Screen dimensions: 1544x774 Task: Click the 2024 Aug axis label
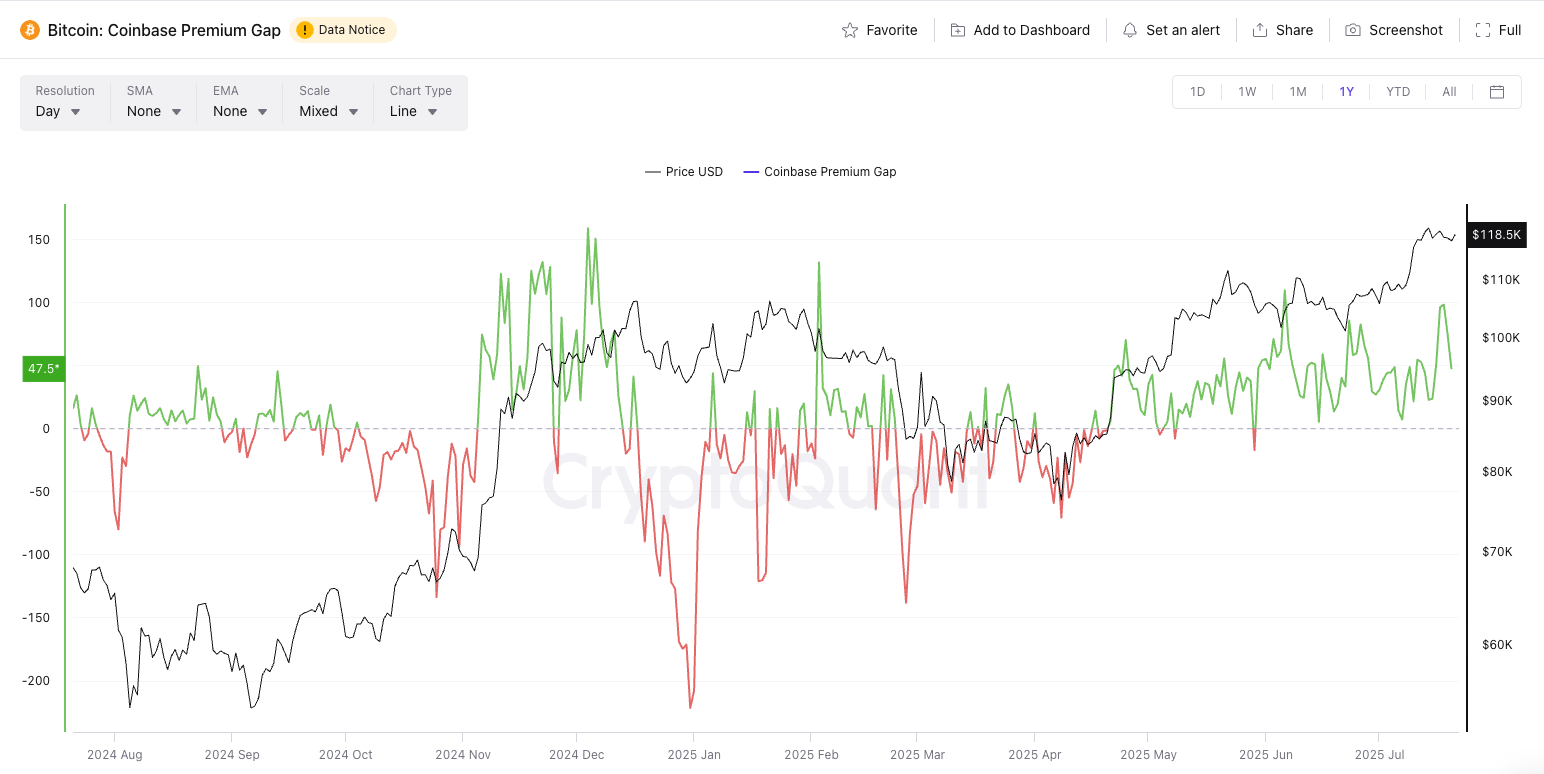point(115,755)
